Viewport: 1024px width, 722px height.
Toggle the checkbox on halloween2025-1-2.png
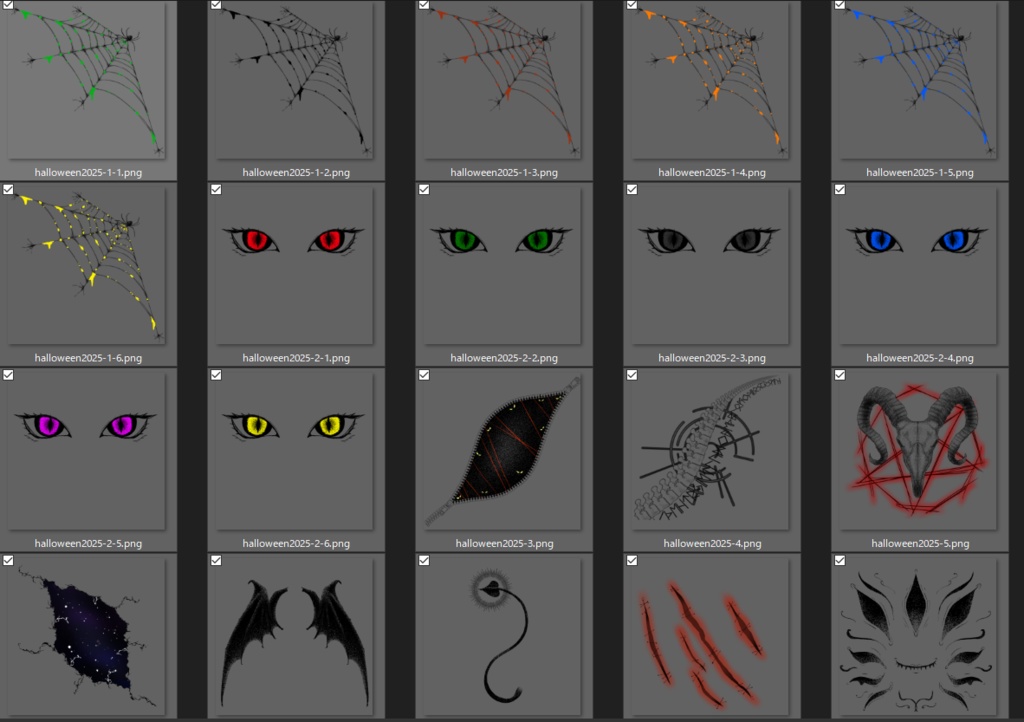point(216,5)
